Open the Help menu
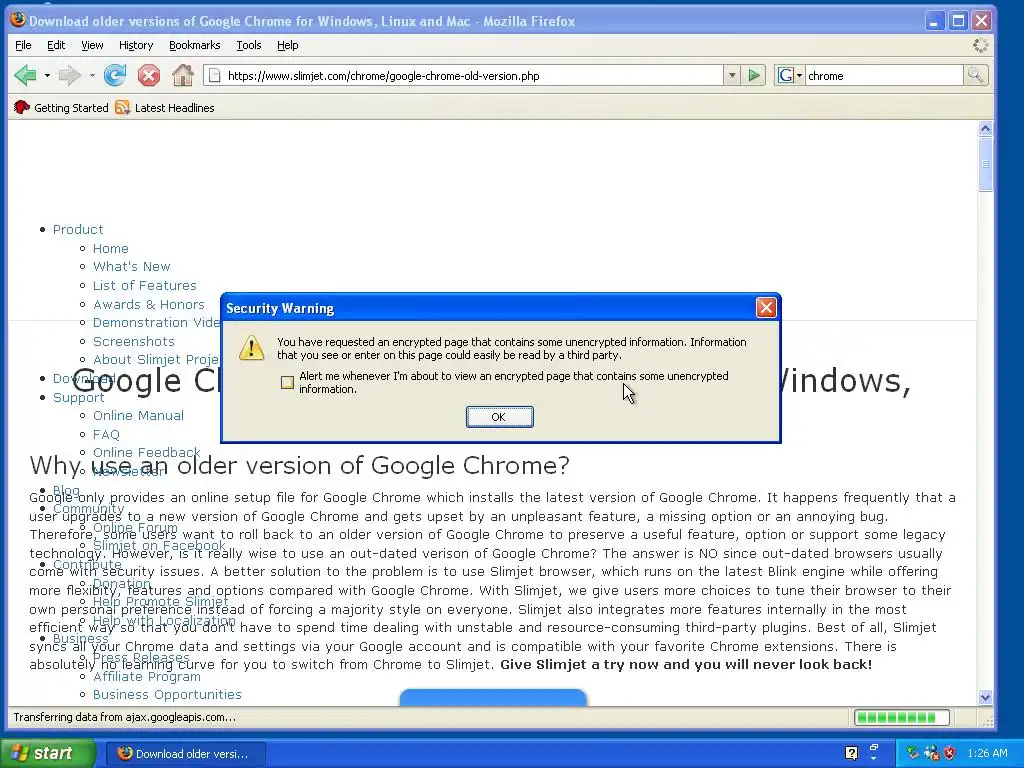1024x768 pixels. click(x=287, y=45)
